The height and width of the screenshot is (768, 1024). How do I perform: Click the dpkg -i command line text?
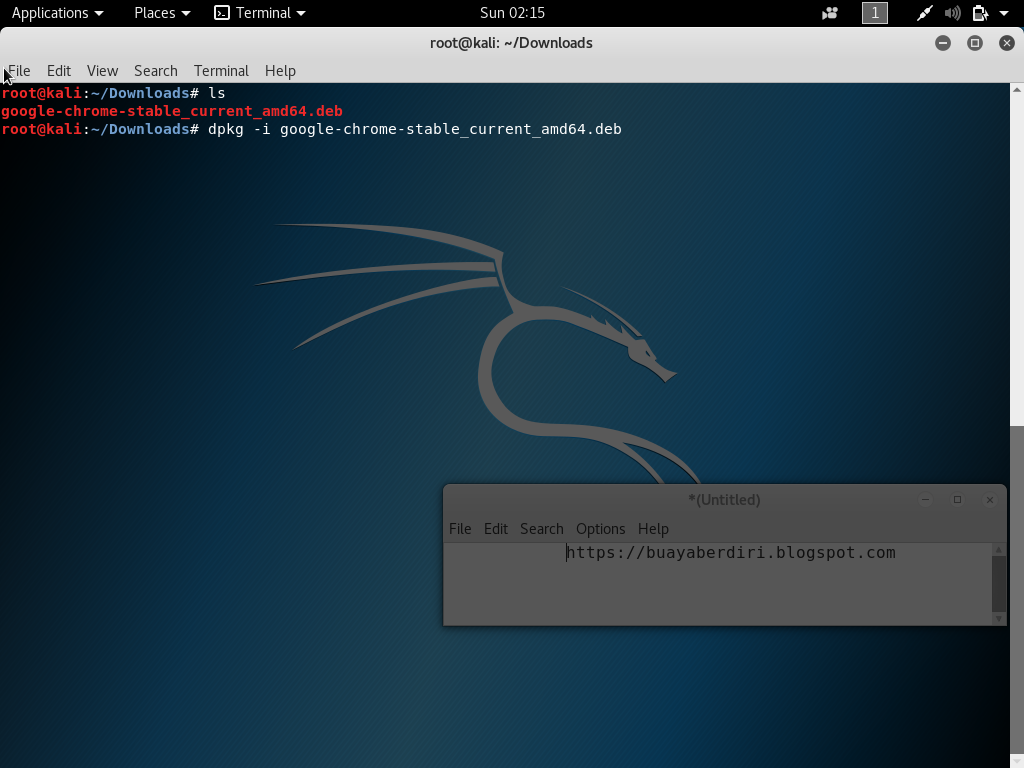coord(415,129)
